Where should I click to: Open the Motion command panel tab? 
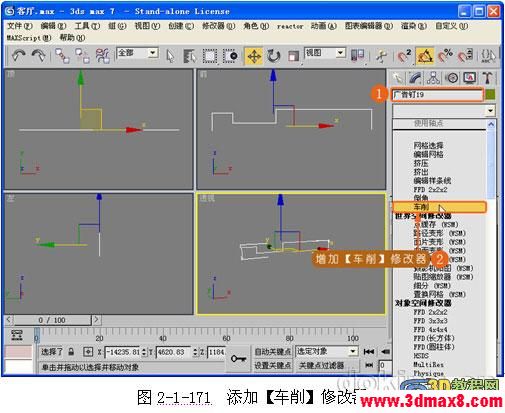tap(452, 78)
